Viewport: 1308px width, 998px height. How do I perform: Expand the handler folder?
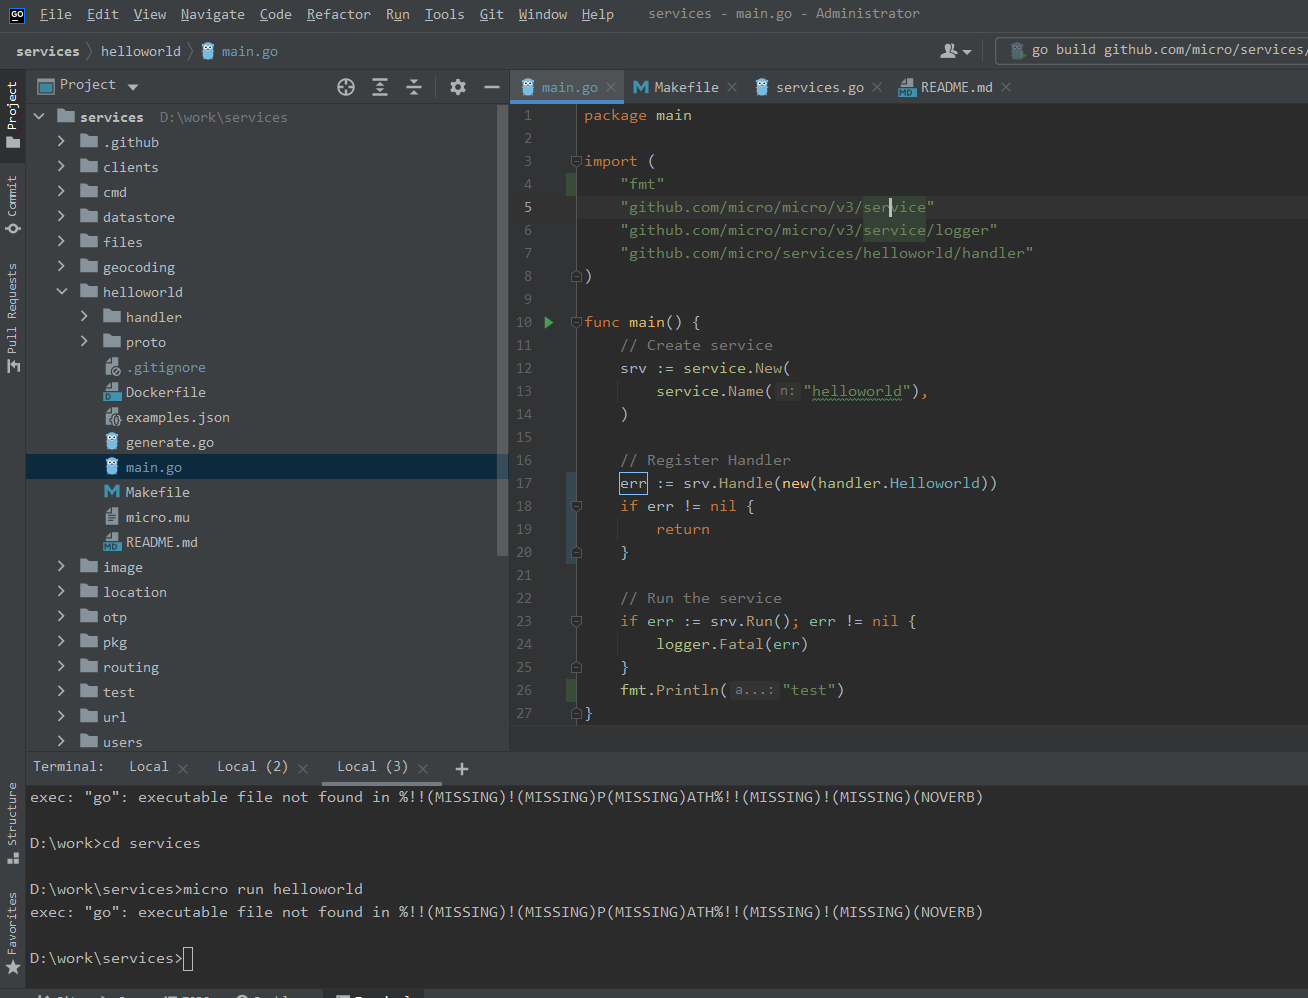(85, 317)
